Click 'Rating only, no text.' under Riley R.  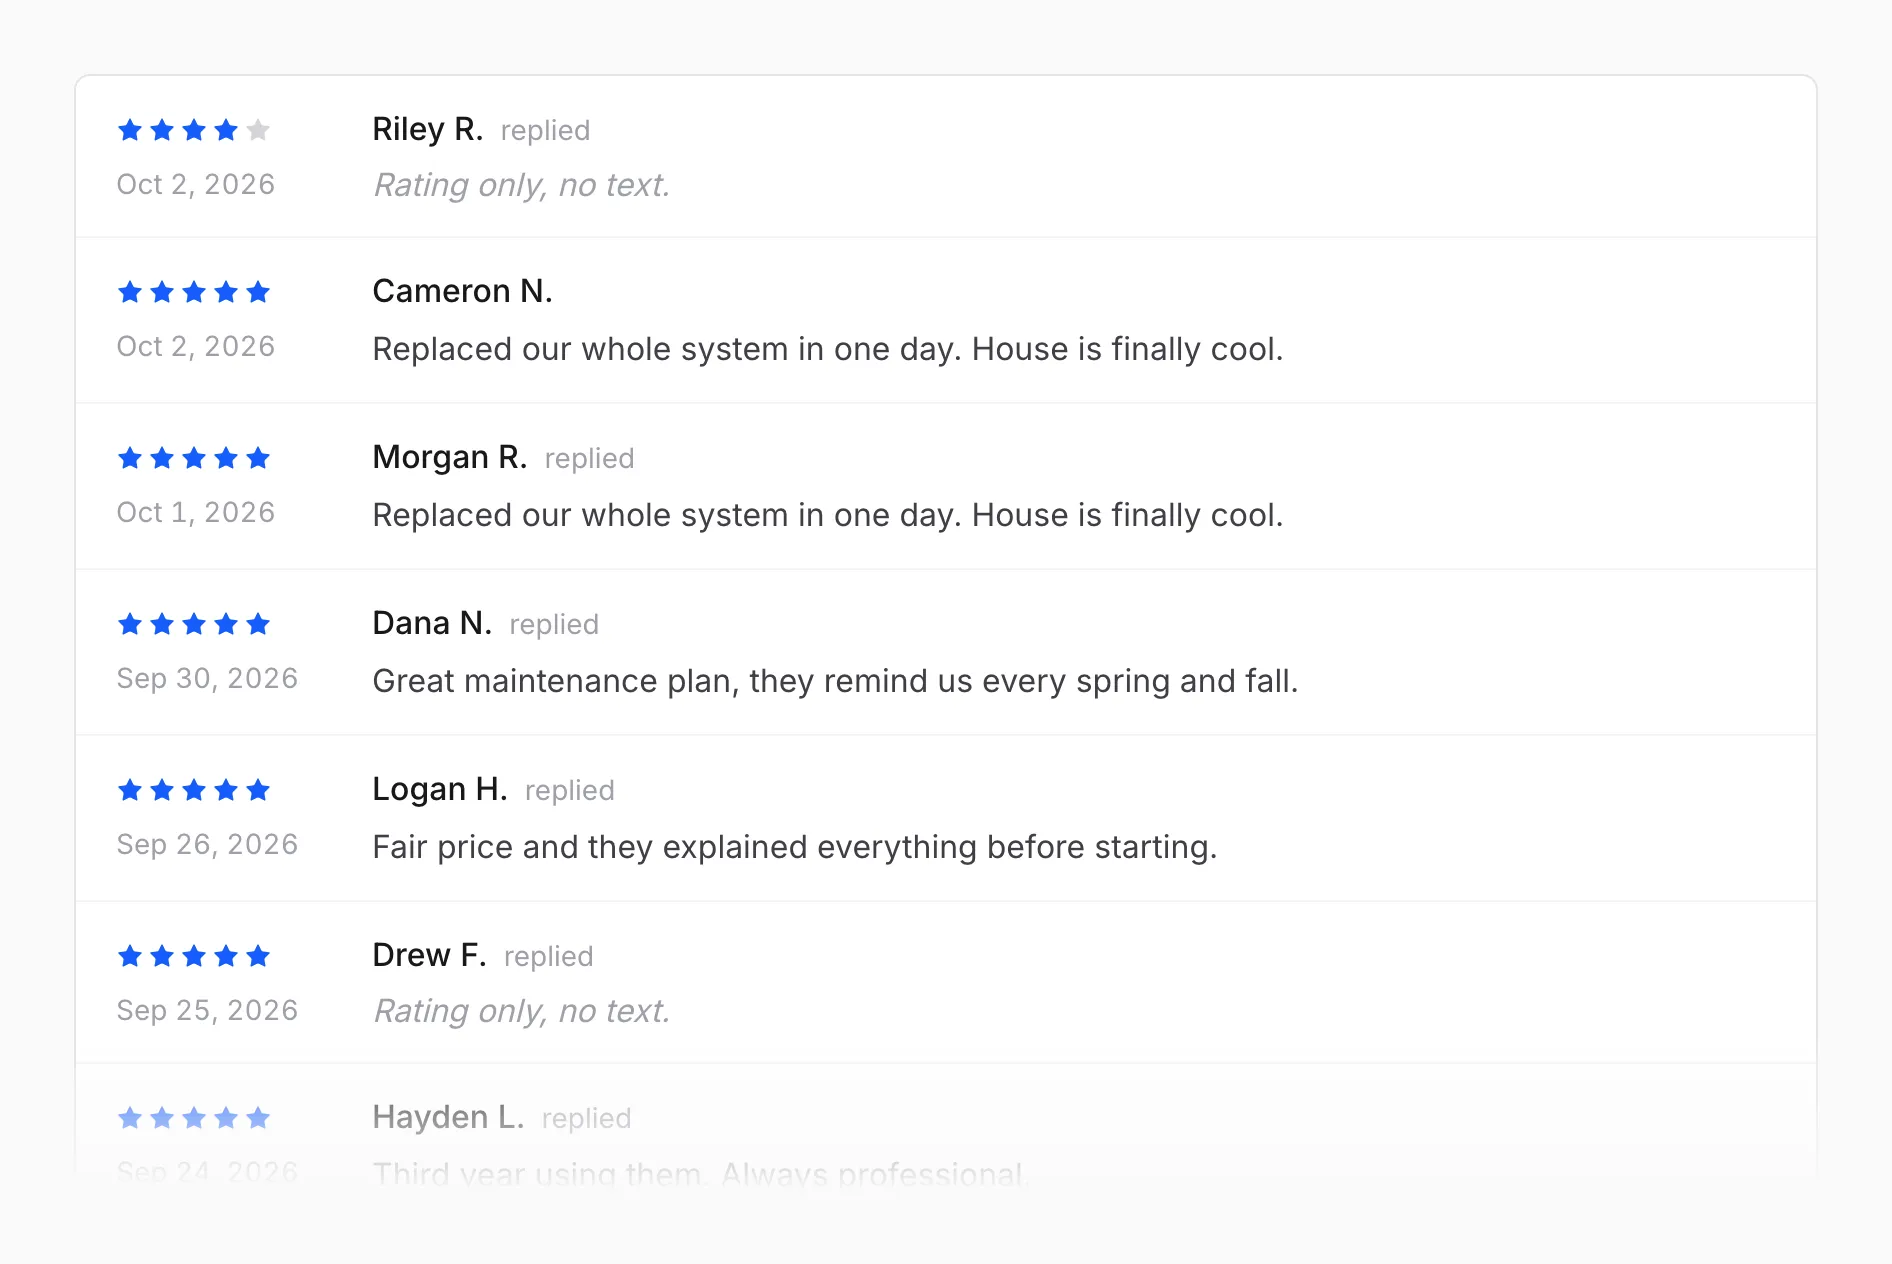[521, 186]
